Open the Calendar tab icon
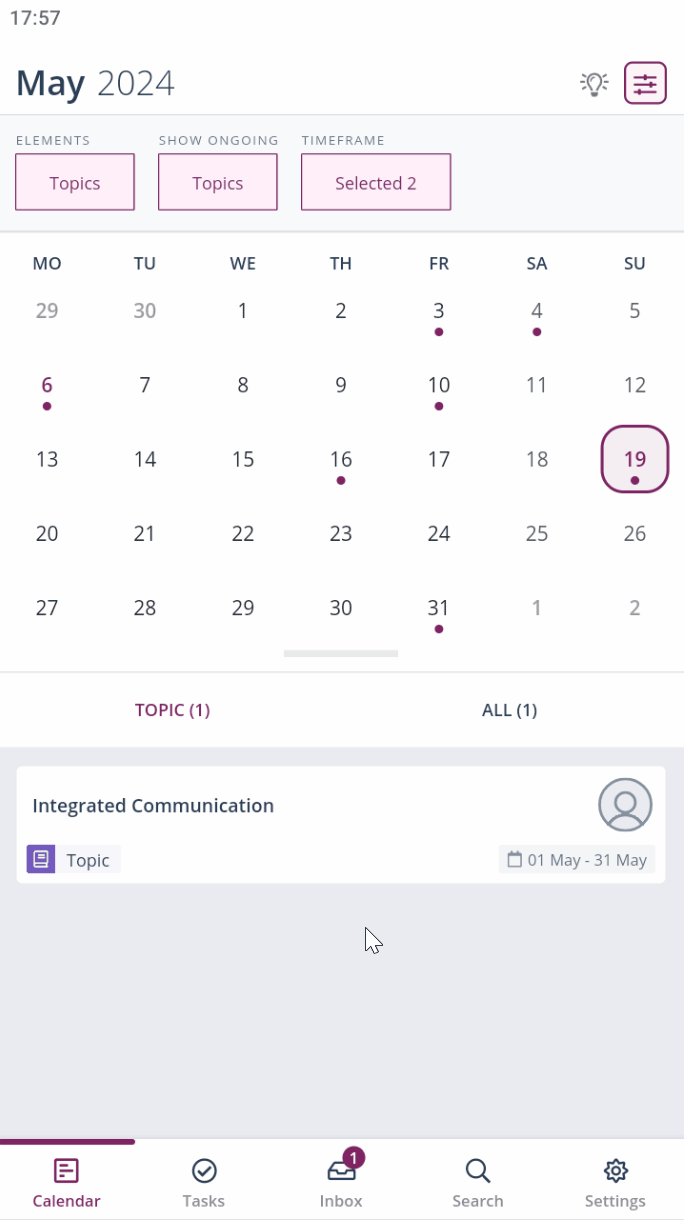The image size is (684, 1220). point(67,1171)
